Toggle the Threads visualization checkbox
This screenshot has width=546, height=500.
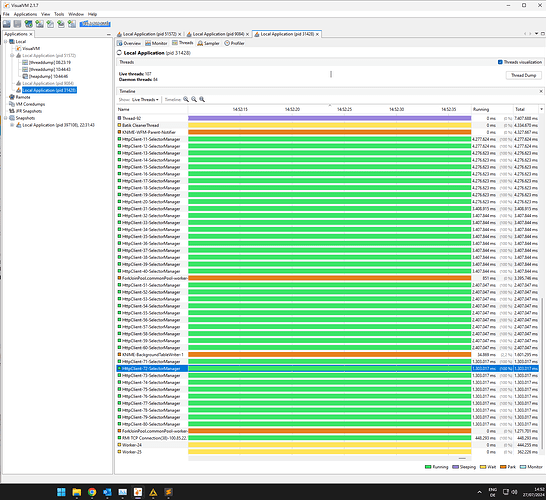pos(500,62)
